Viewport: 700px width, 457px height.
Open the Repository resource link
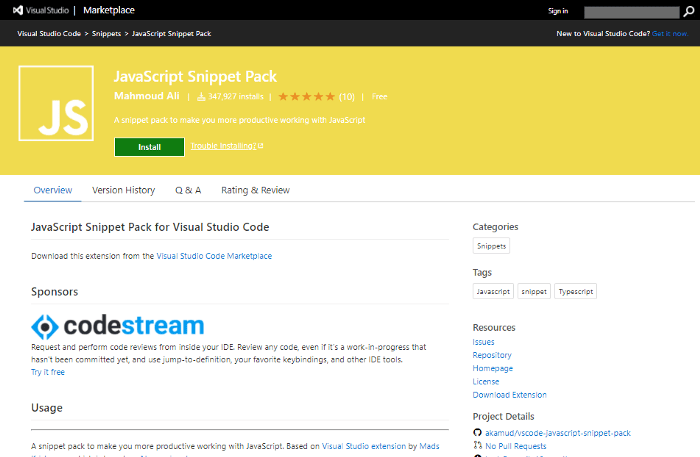(492, 355)
